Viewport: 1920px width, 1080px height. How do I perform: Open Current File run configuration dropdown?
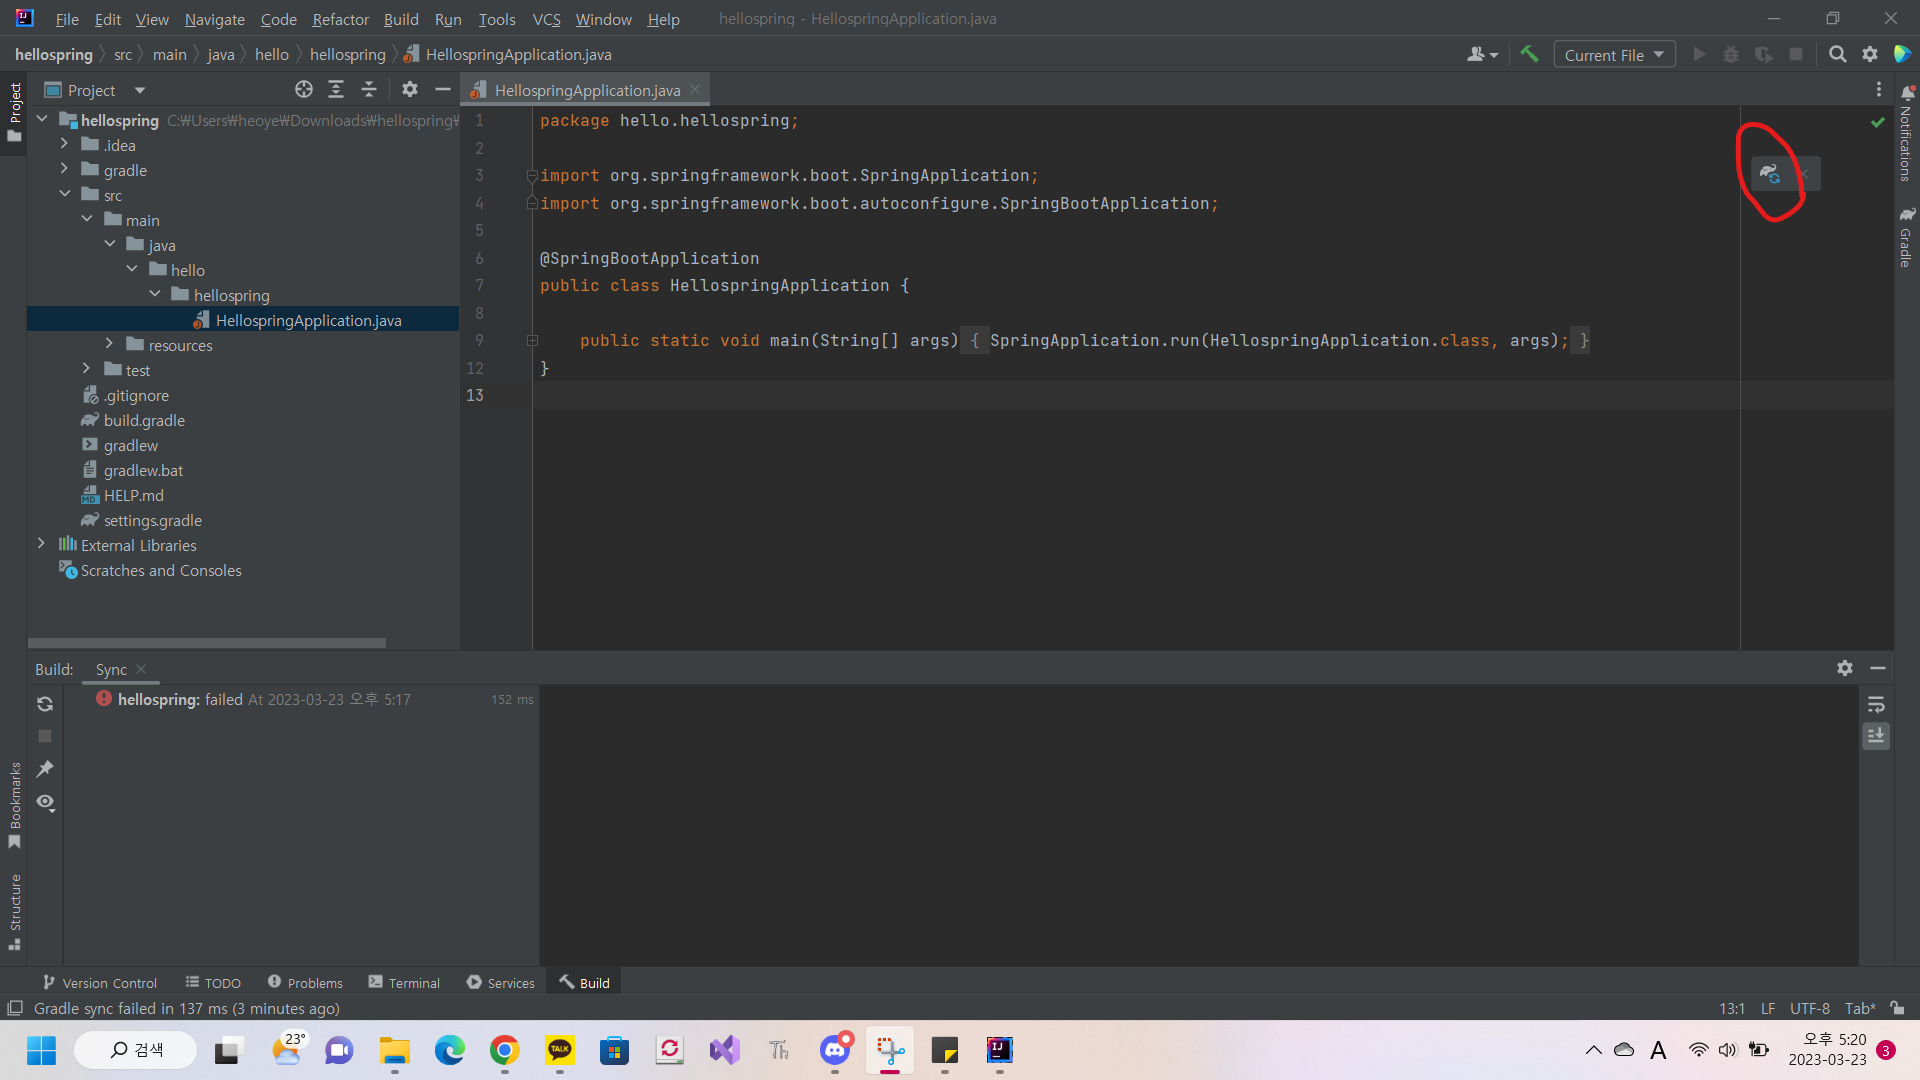click(x=1614, y=55)
